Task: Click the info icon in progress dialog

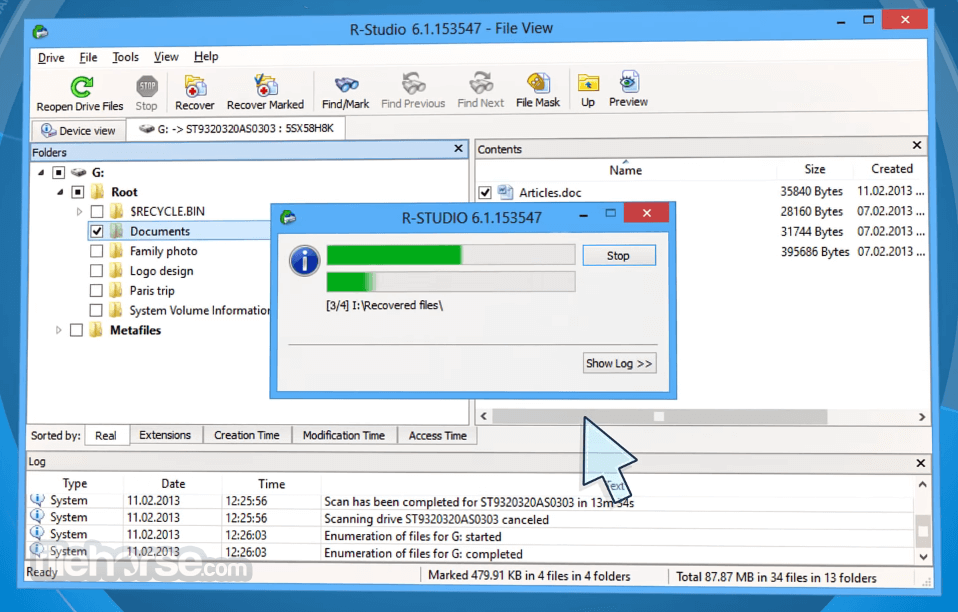Action: click(x=304, y=261)
